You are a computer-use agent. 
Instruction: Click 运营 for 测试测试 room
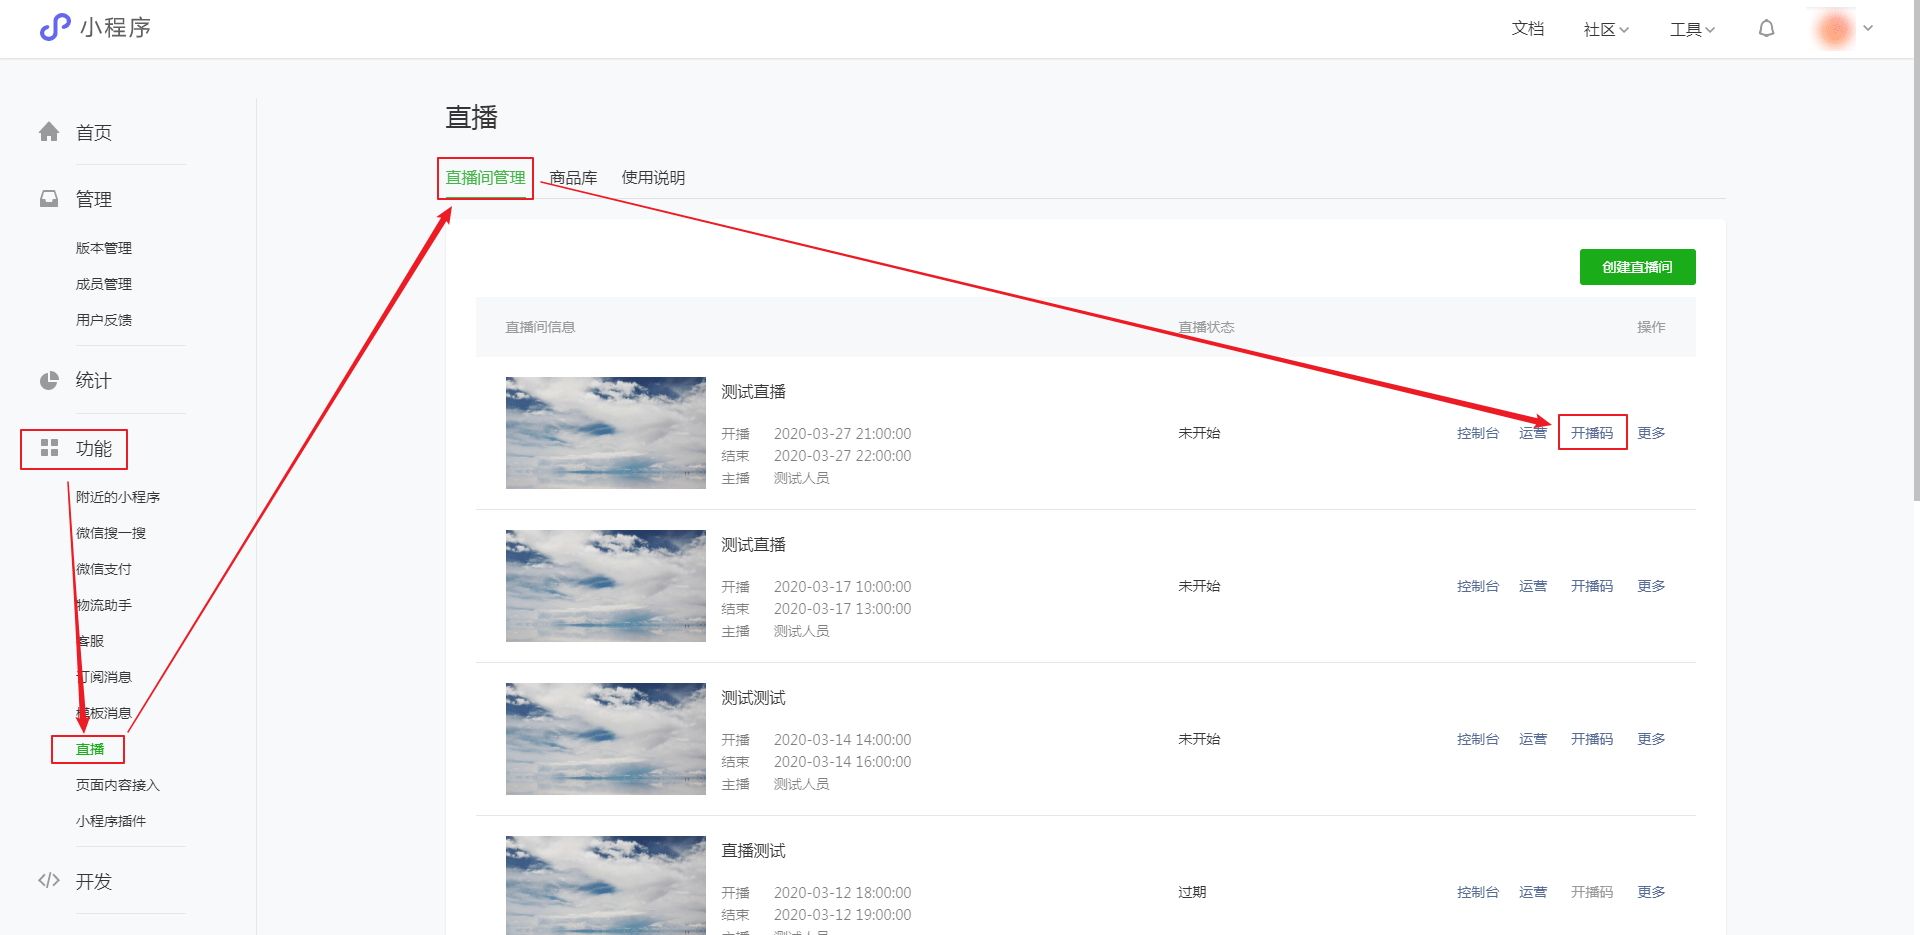(1533, 739)
